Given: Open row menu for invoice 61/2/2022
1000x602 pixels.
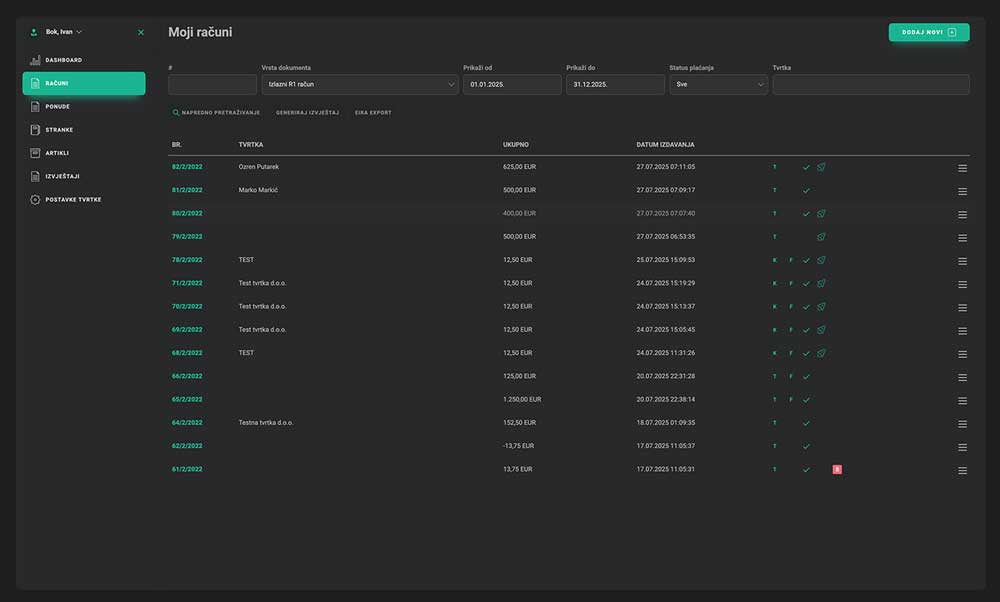Looking at the screenshot, I should coord(962,470).
